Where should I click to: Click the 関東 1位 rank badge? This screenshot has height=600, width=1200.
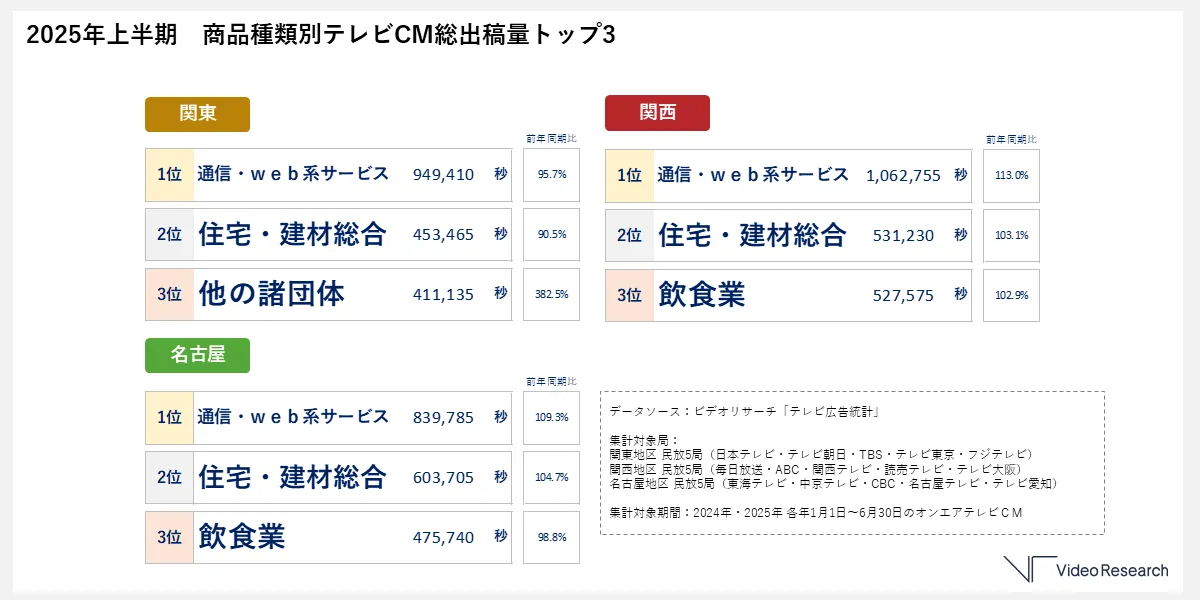click(x=169, y=175)
